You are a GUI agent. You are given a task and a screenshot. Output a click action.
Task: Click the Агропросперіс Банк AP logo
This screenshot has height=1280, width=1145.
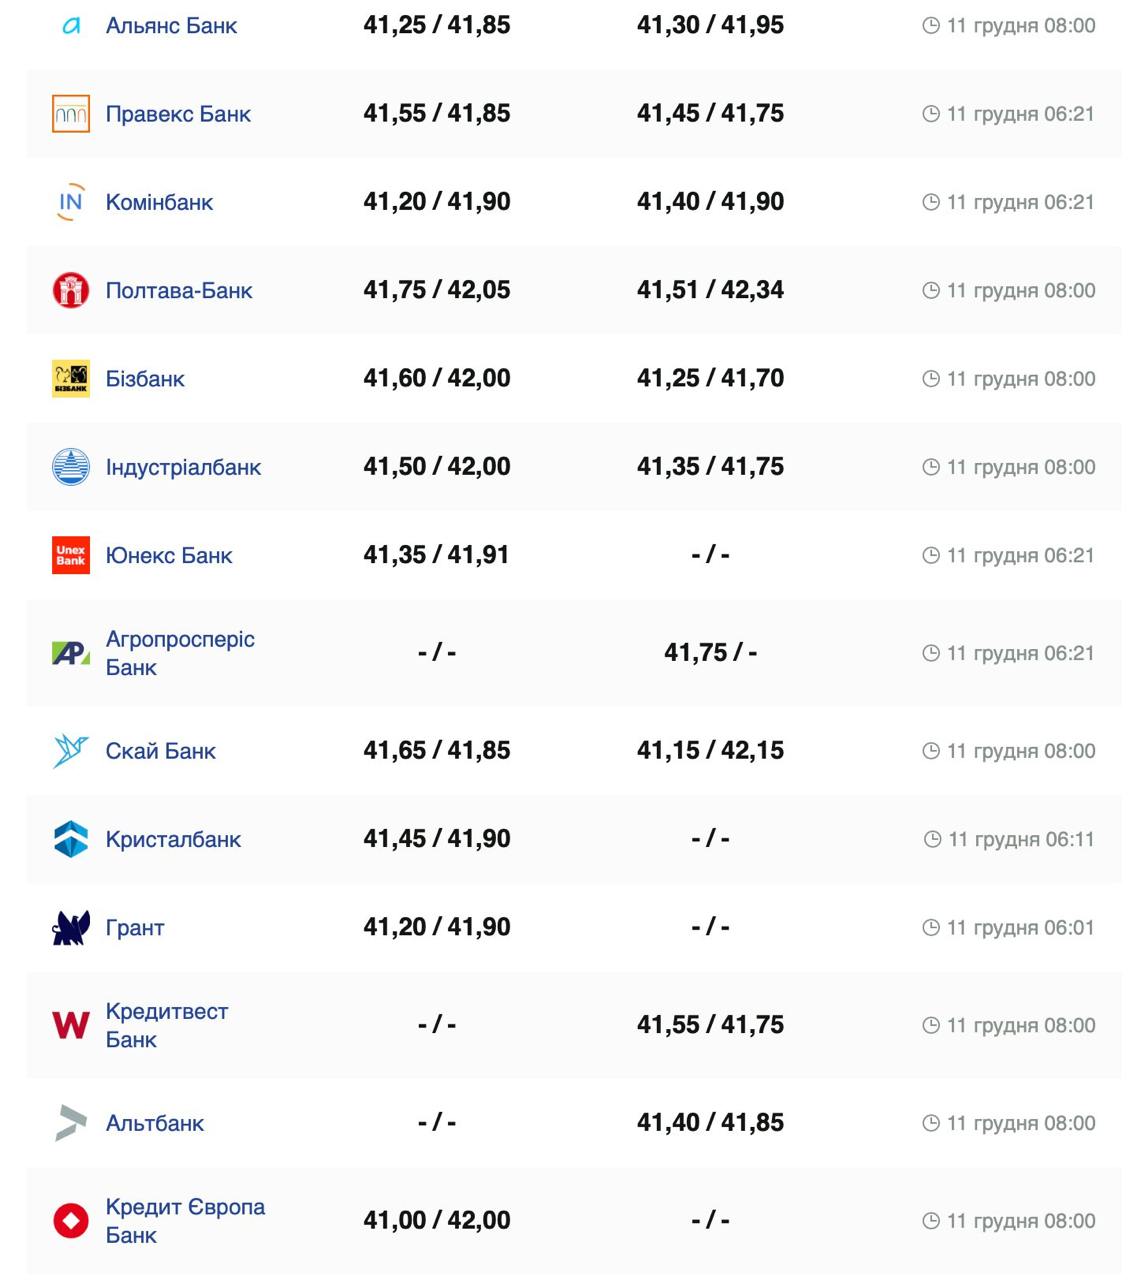point(71,653)
